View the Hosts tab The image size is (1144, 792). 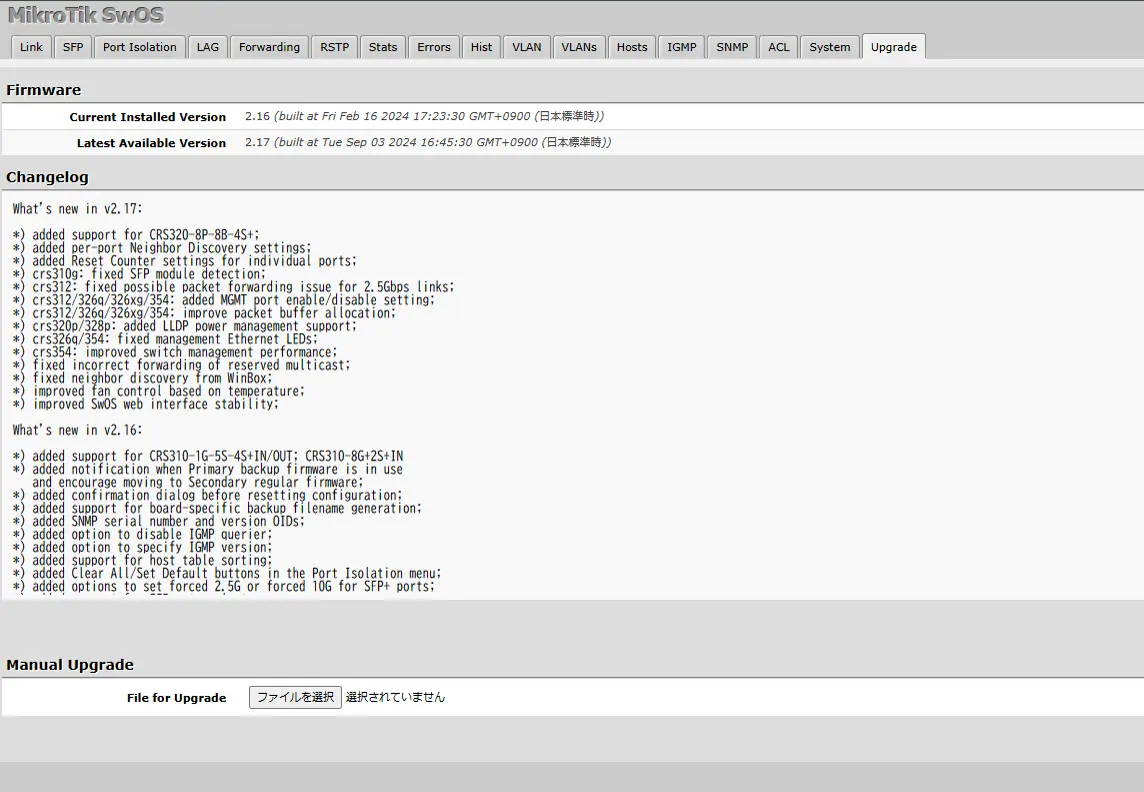point(632,47)
